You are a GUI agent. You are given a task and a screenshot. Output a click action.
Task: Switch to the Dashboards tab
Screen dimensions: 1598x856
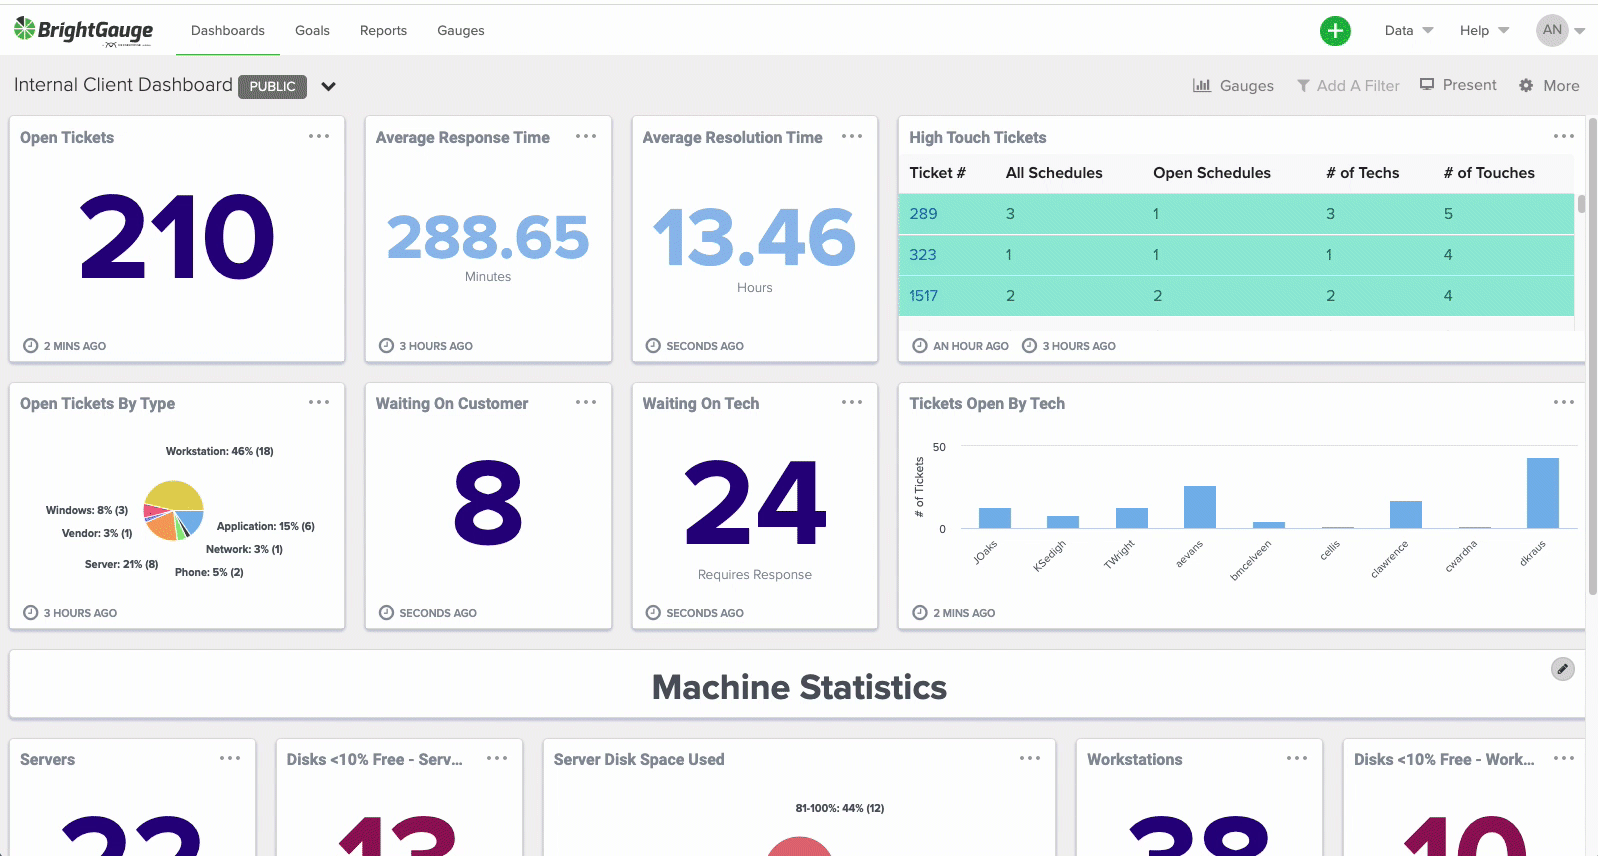pyautogui.click(x=228, y=30)
